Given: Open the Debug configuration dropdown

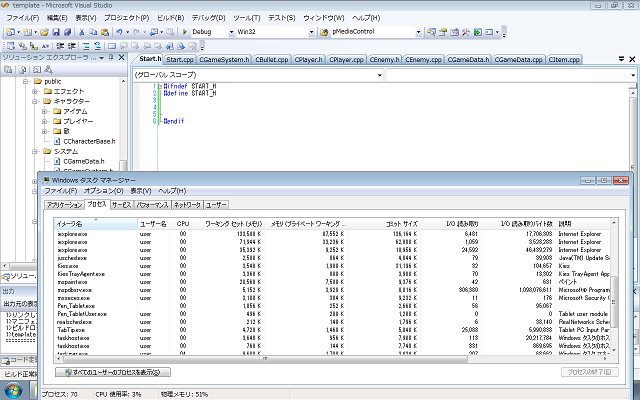Looking at the screenshot, I should pyautogui.click(x=212, y=32).
